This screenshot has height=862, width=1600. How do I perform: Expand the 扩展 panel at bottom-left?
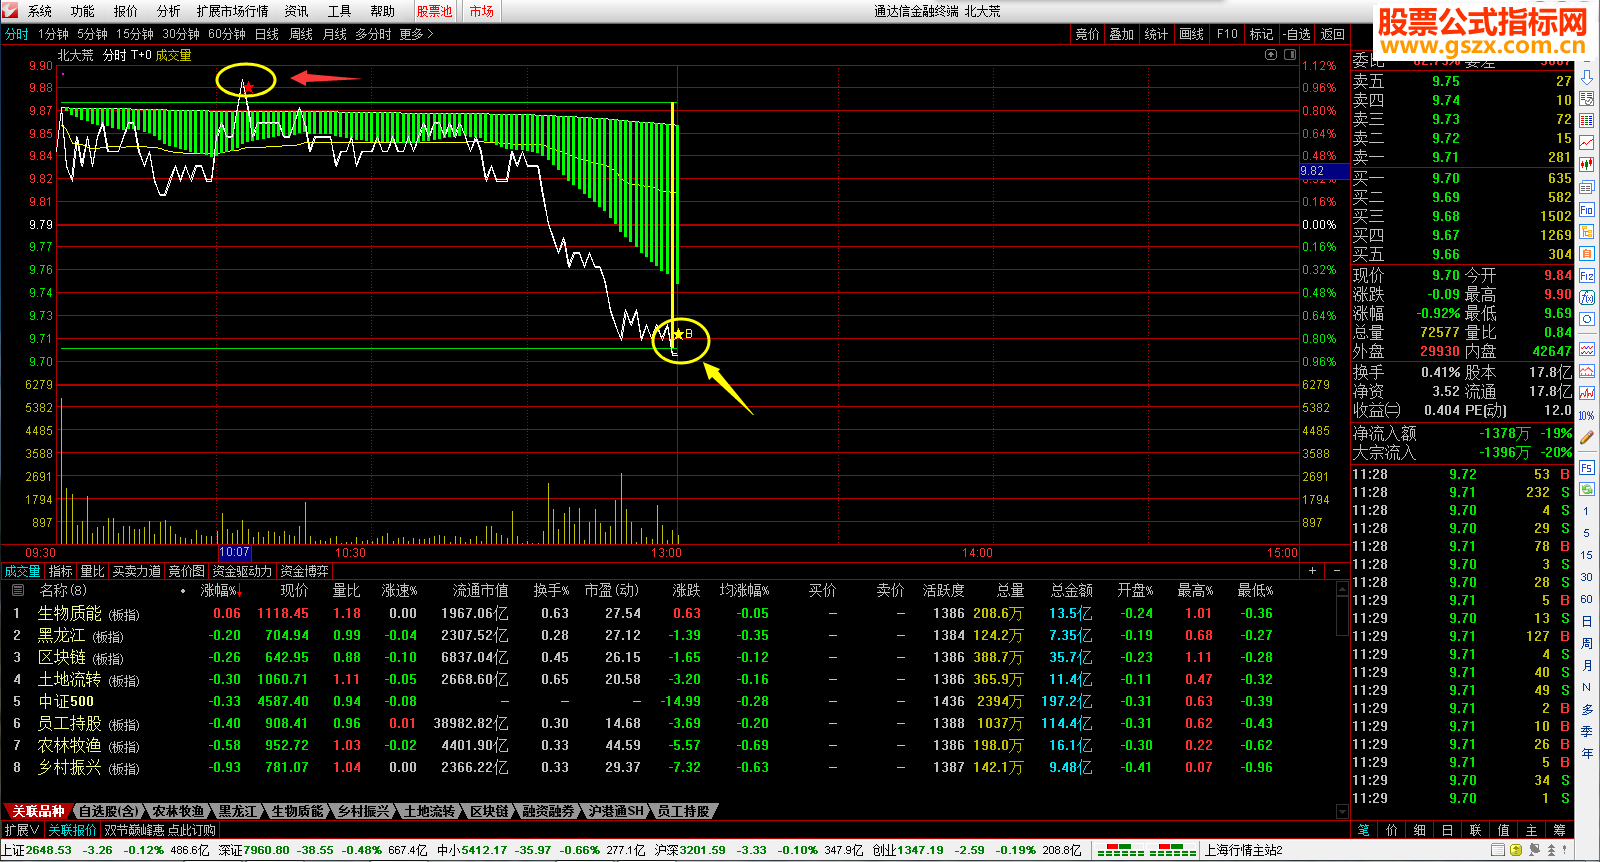click(22, 830)
